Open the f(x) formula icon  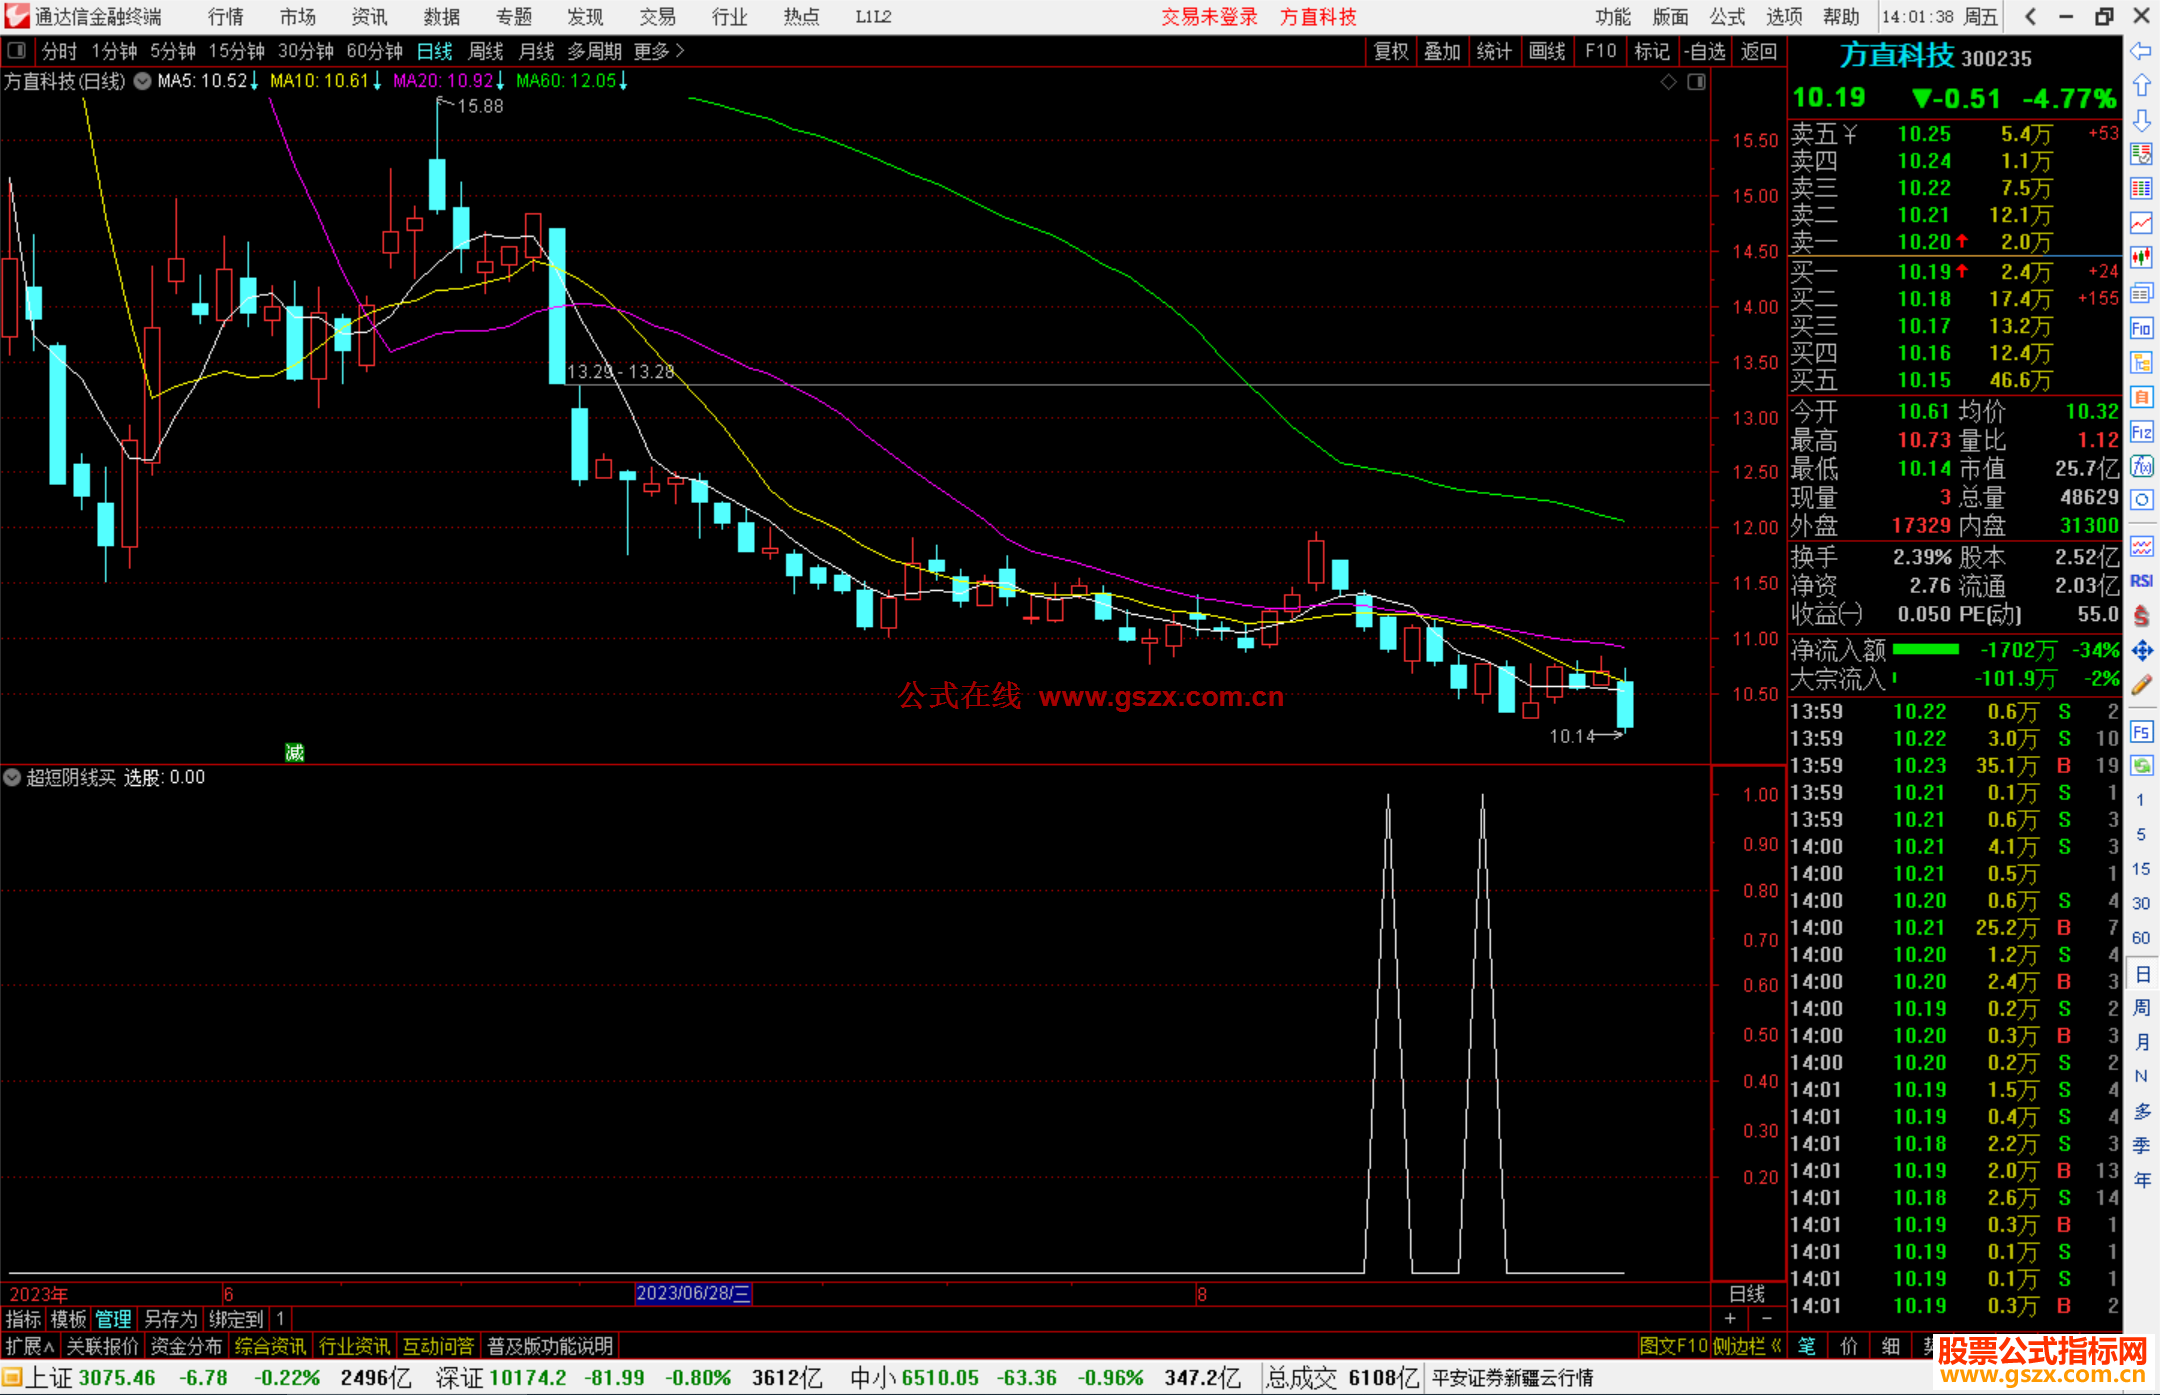[2141, 466]
